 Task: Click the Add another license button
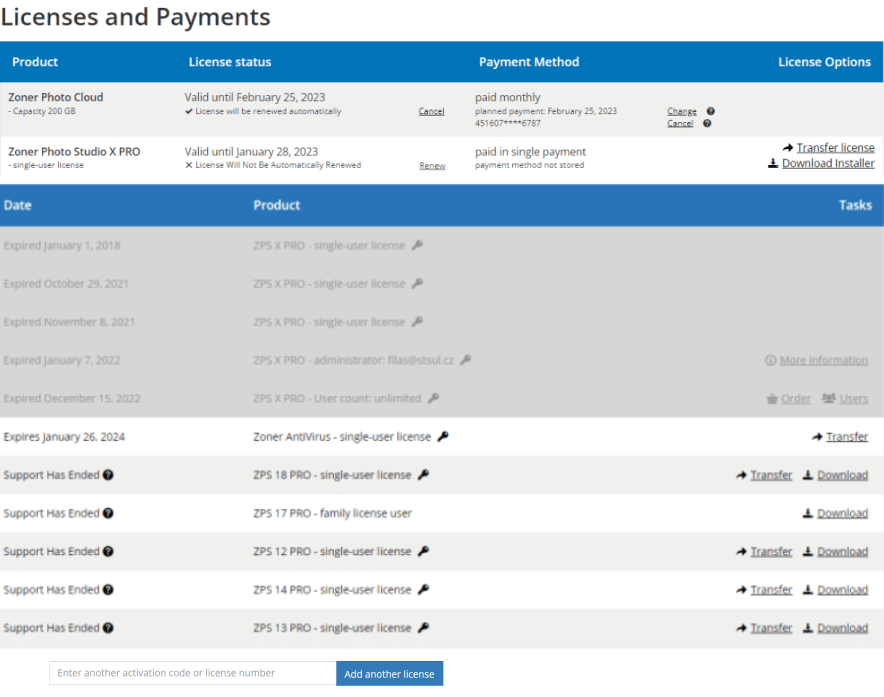pos(390,674)
